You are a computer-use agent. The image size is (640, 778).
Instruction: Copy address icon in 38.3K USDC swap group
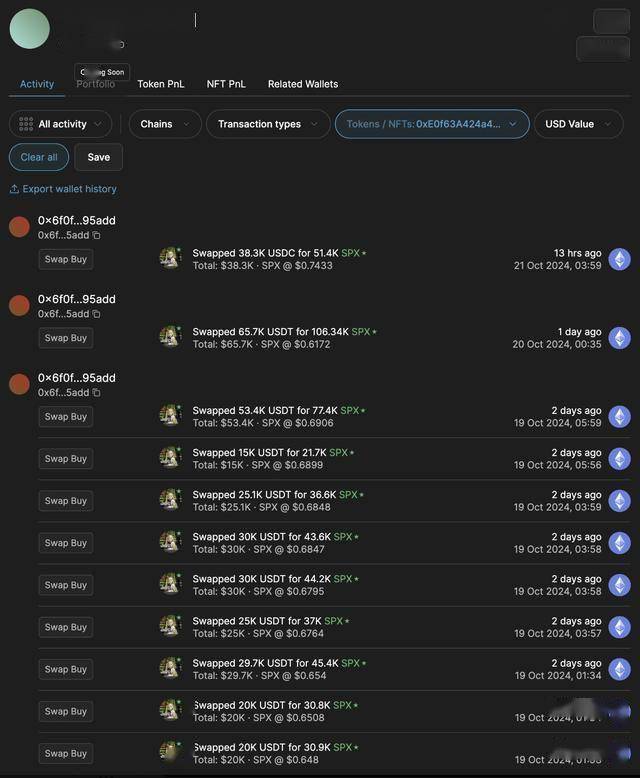[97, 235]
